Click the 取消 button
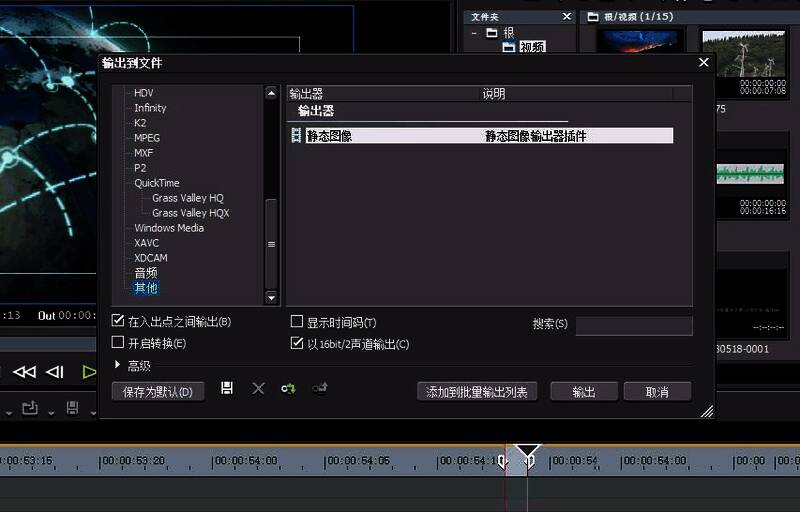 tap(657, 392)
